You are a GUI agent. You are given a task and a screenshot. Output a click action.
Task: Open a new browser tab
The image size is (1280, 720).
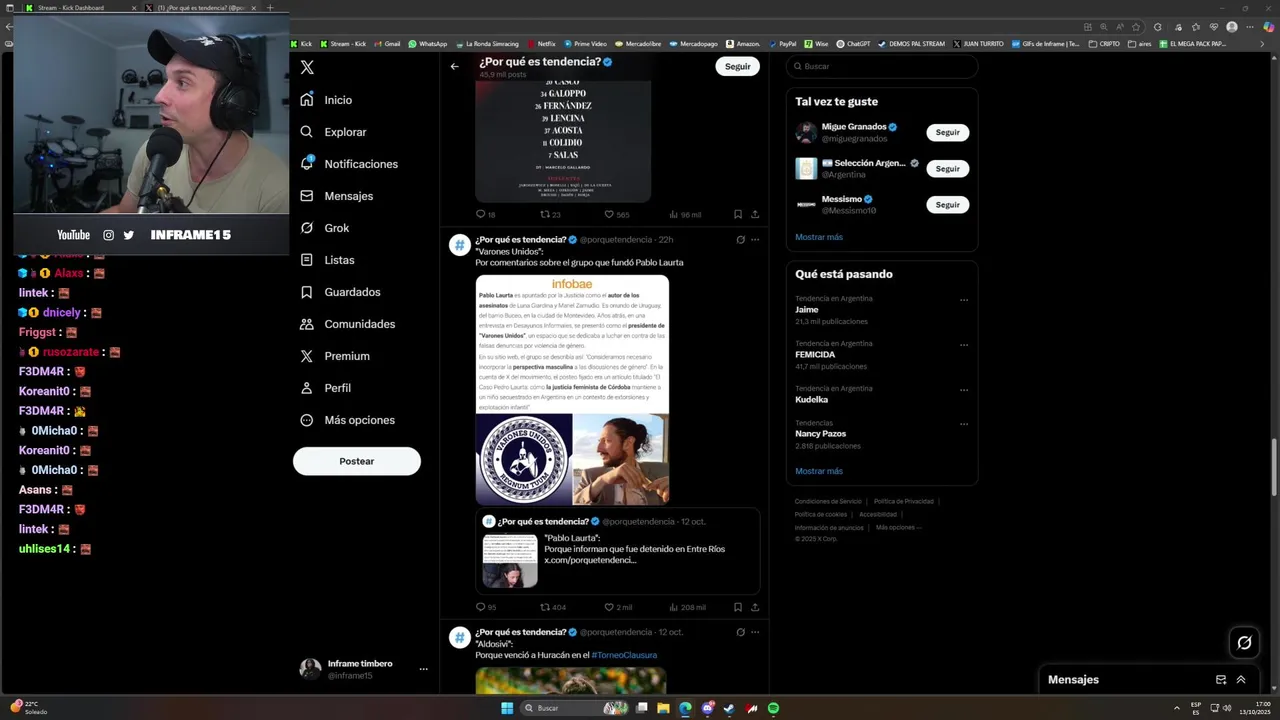(269, 7)
